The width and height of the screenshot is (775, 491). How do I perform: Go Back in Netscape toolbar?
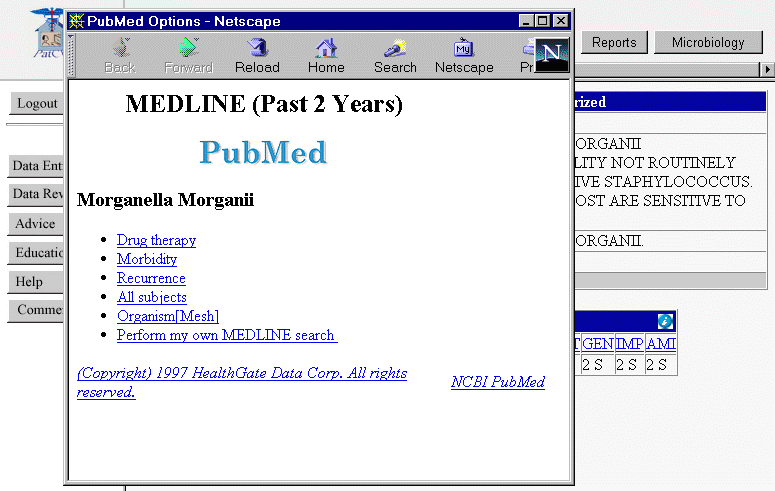120,55
